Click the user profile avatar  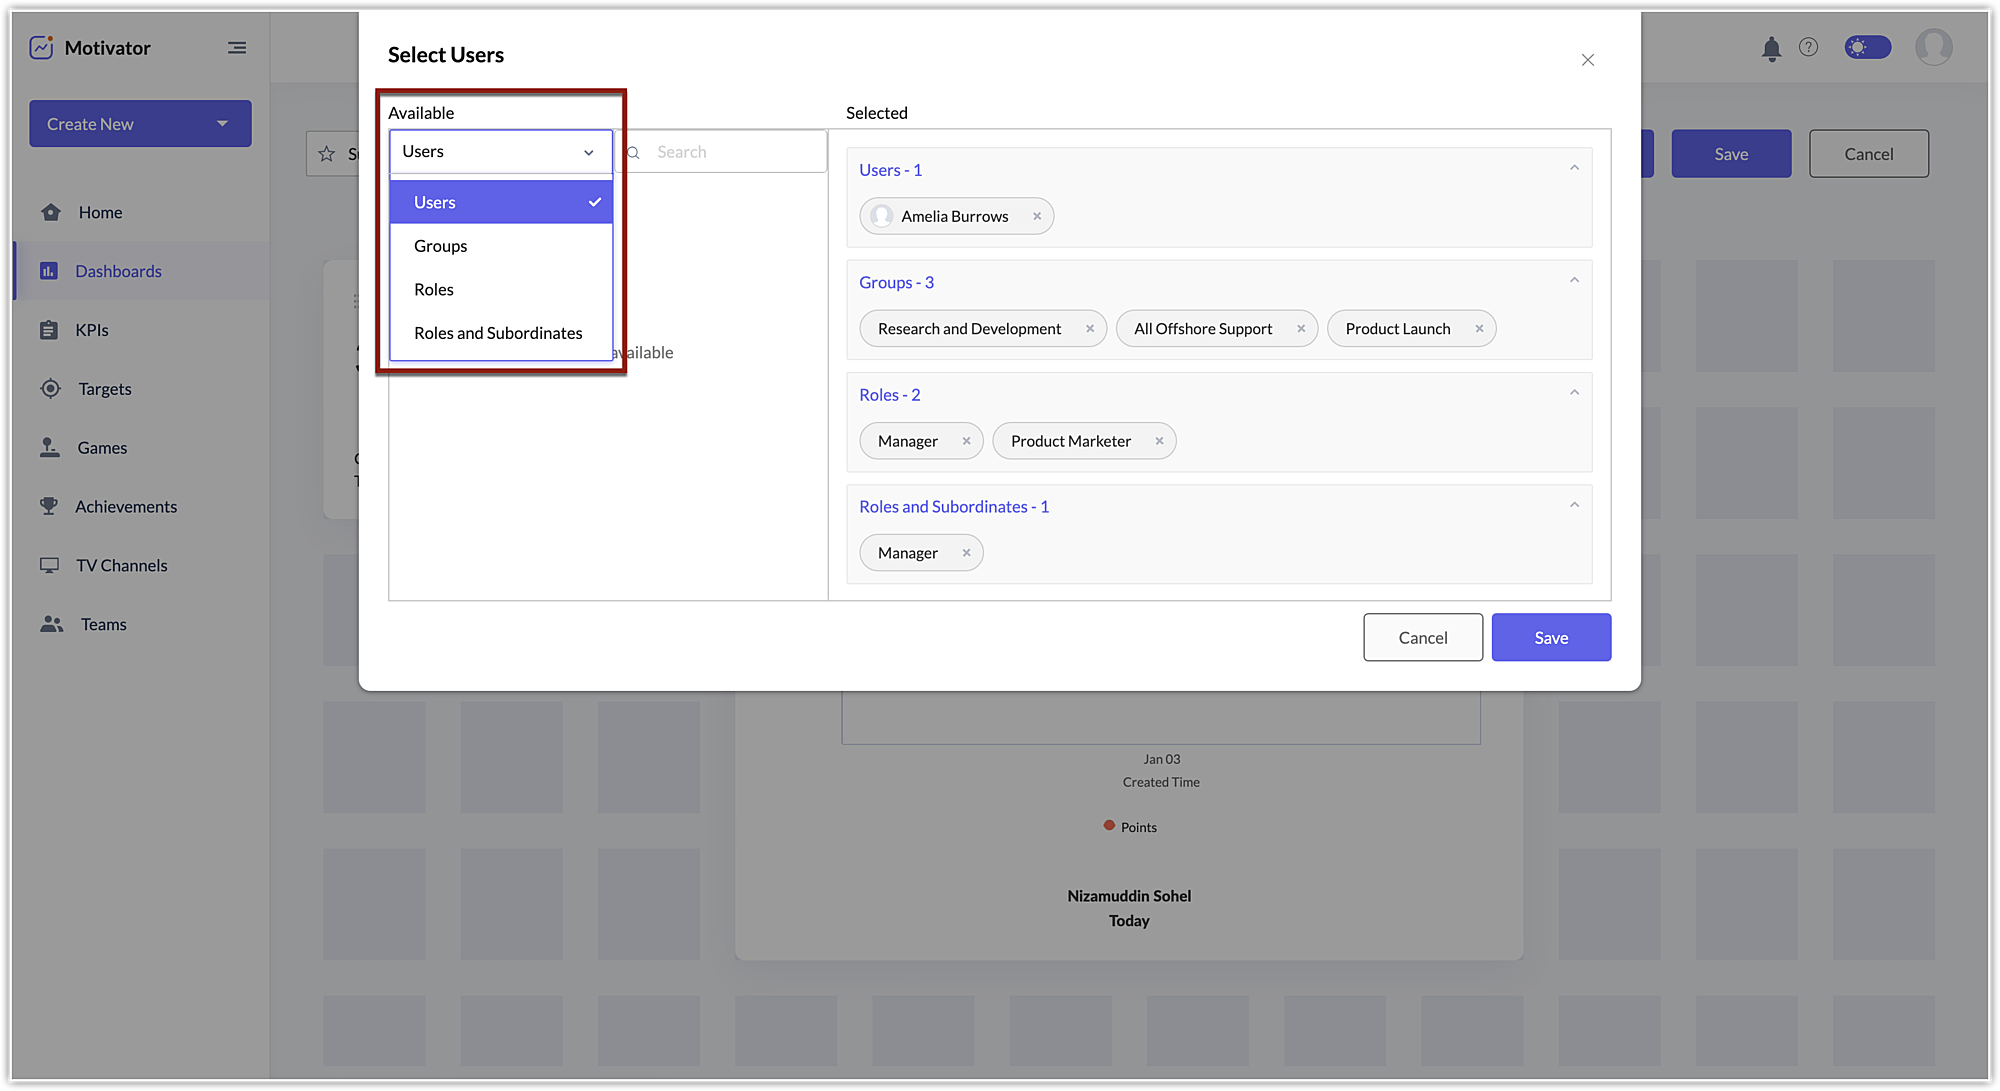[1933, 47]
